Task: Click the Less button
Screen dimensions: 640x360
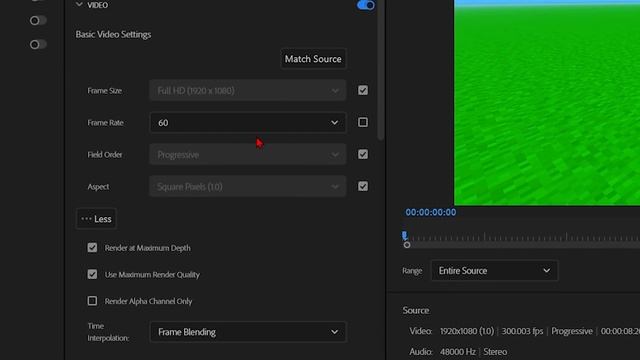Action: pyautogui.click(x=96, y=219)
